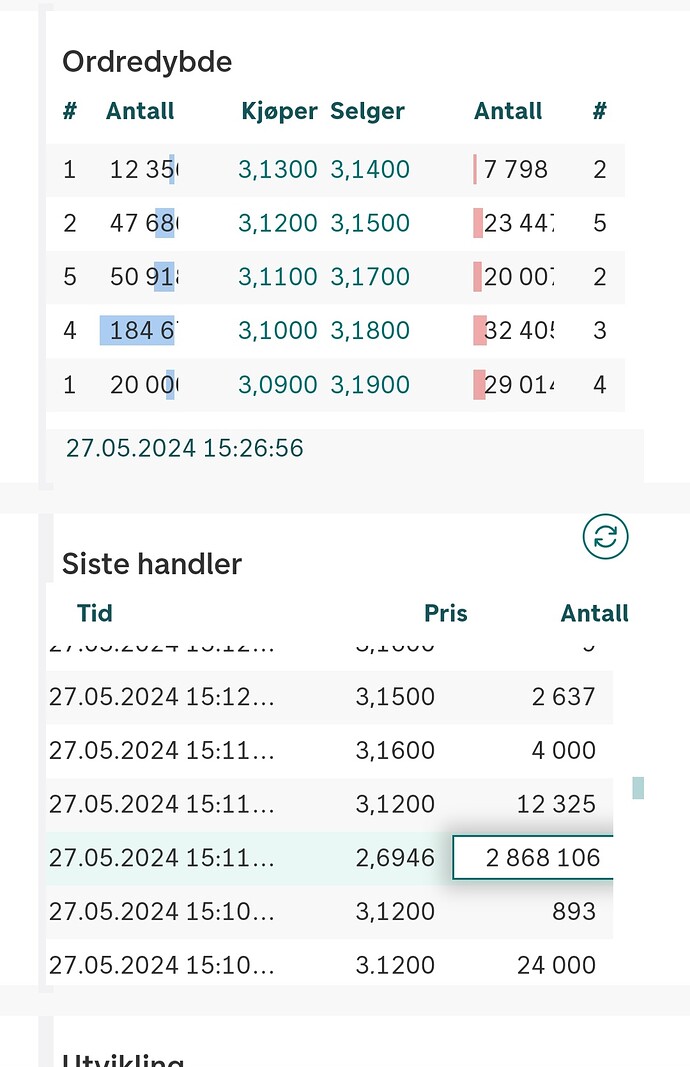The height and width of the screenshot is (1067, 690).
Task: Click sell price 3,1500
Action: point(370,223)
